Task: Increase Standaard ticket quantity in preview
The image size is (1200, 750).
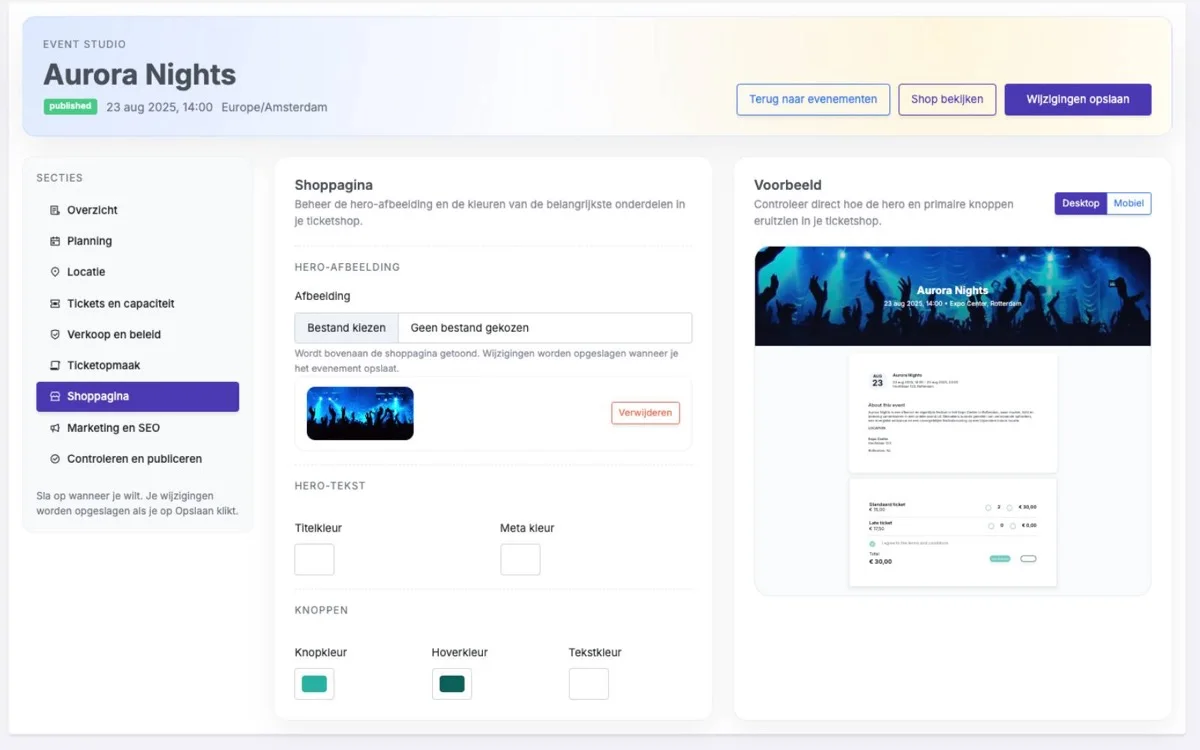Action: tap(1009, 508)
